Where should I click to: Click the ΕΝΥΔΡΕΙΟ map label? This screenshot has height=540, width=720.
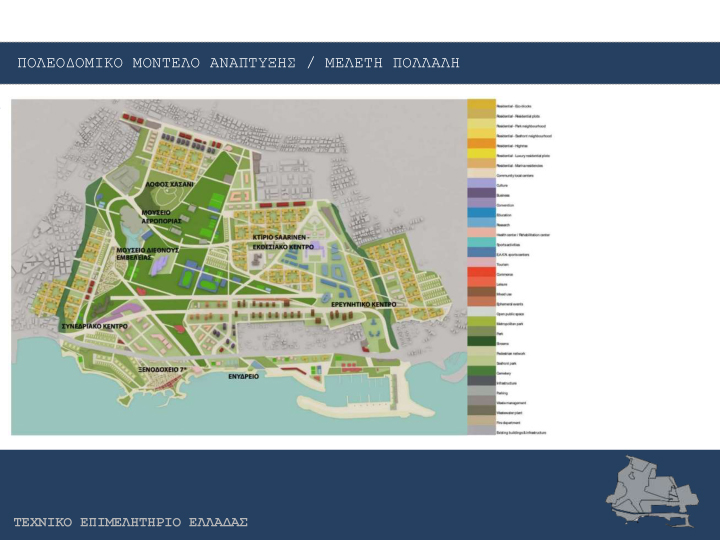coord(243,377)
